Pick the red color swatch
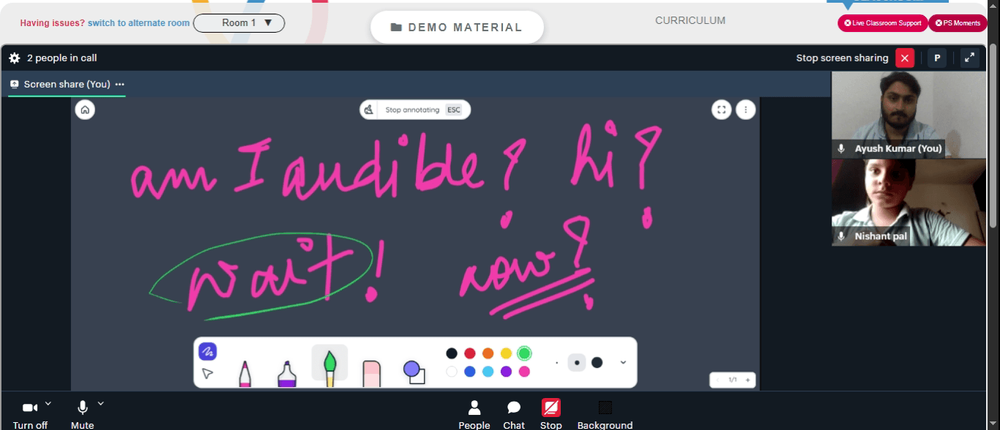Image resolution: width=1000 pixels, height=430 pixels. (470, 353)
